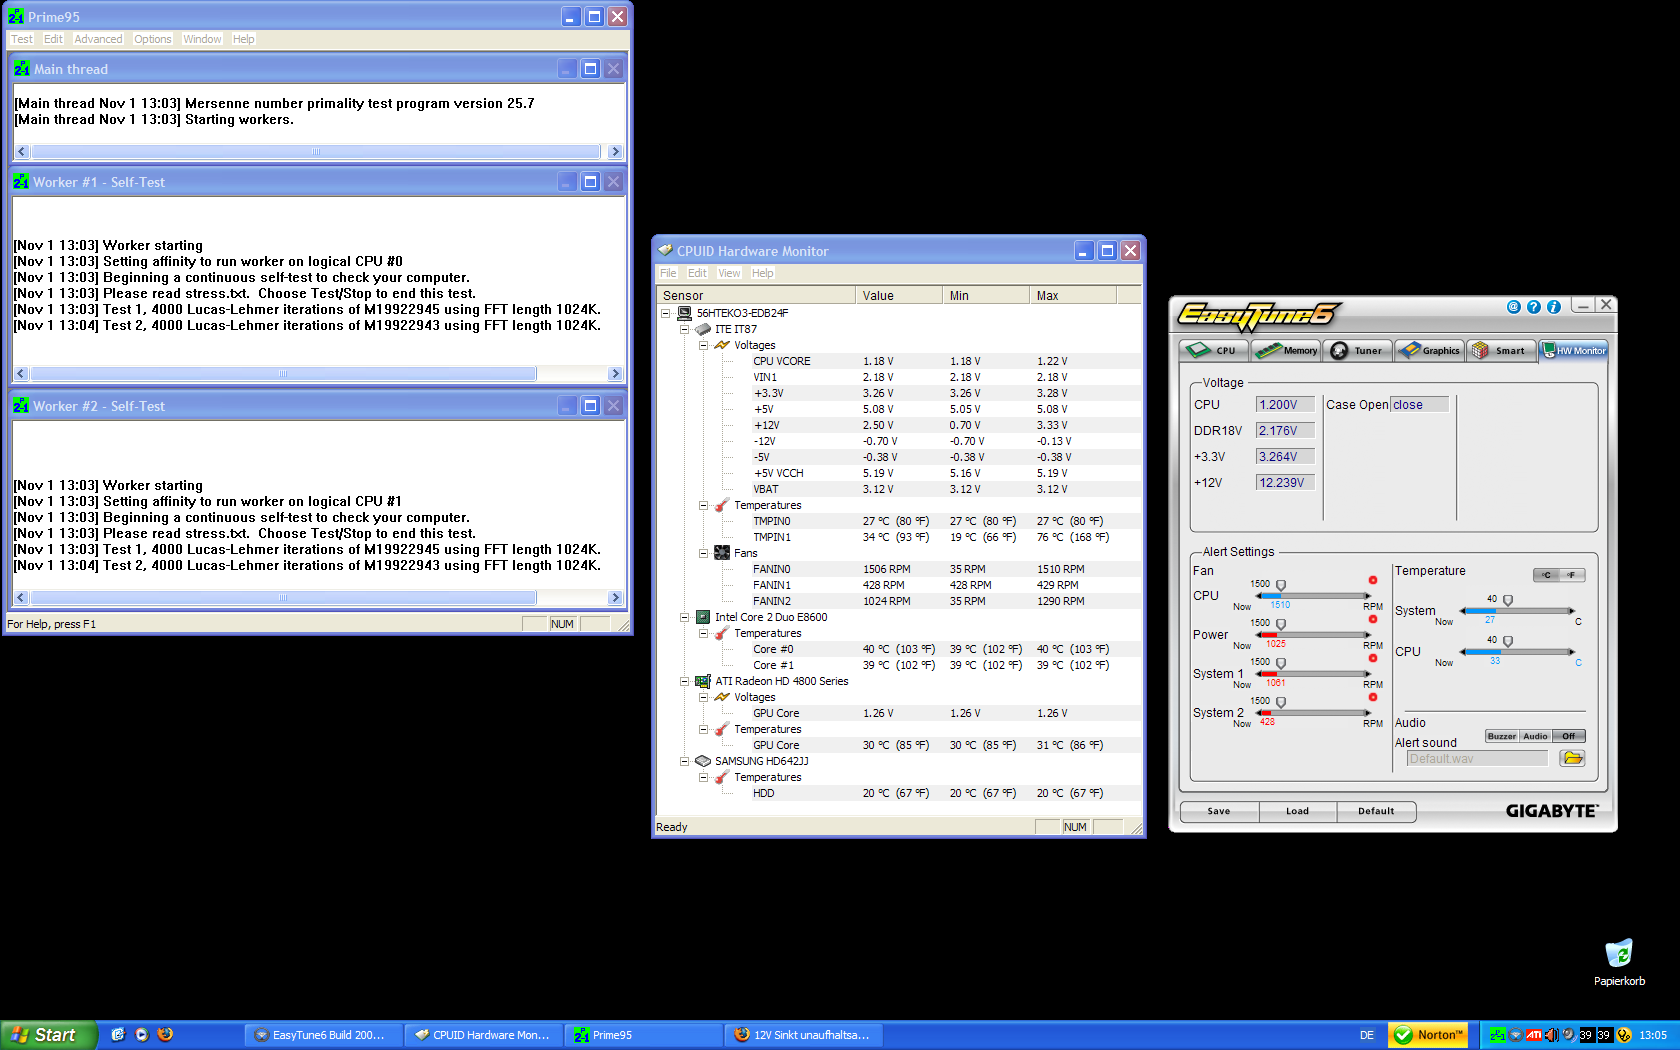Click the Worker #1 Self-Test window icon

(x=21, y=182)
